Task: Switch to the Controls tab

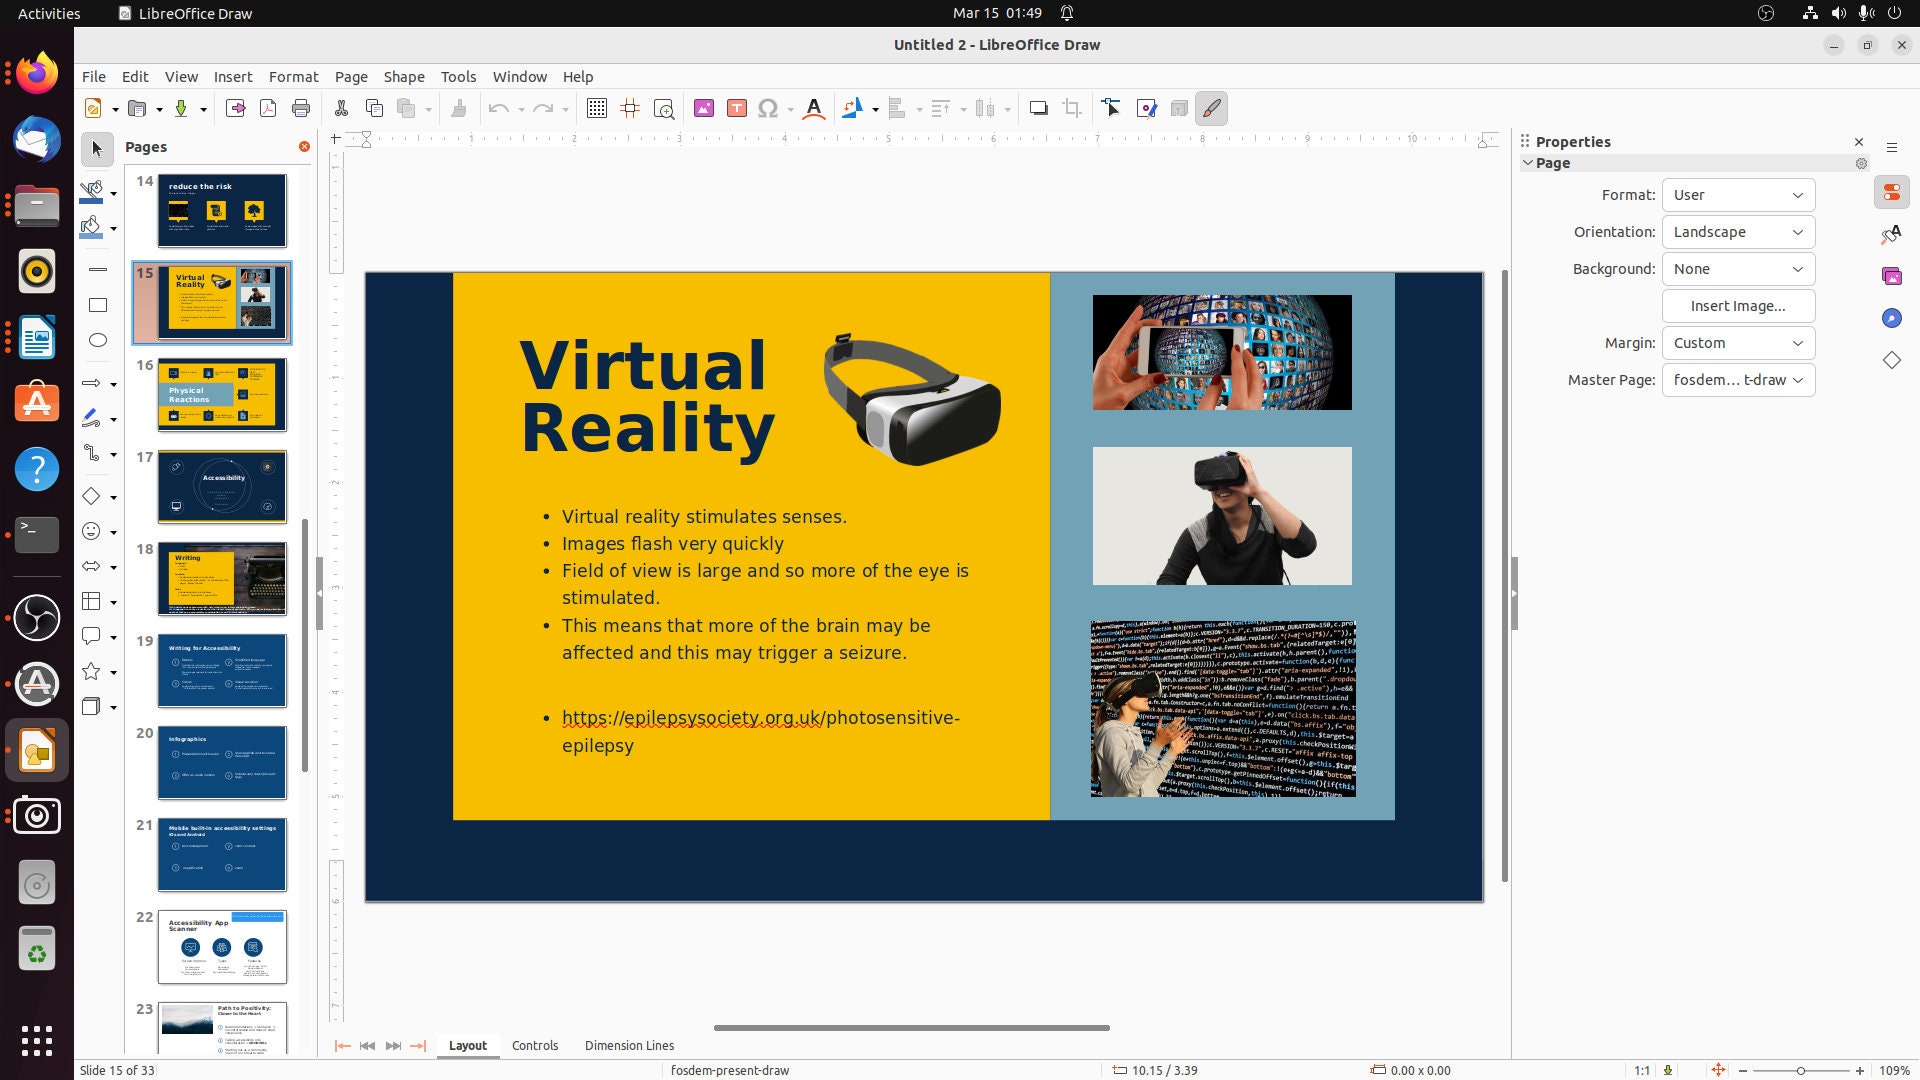Action: pyautogui.click(x=535, y=1045)
